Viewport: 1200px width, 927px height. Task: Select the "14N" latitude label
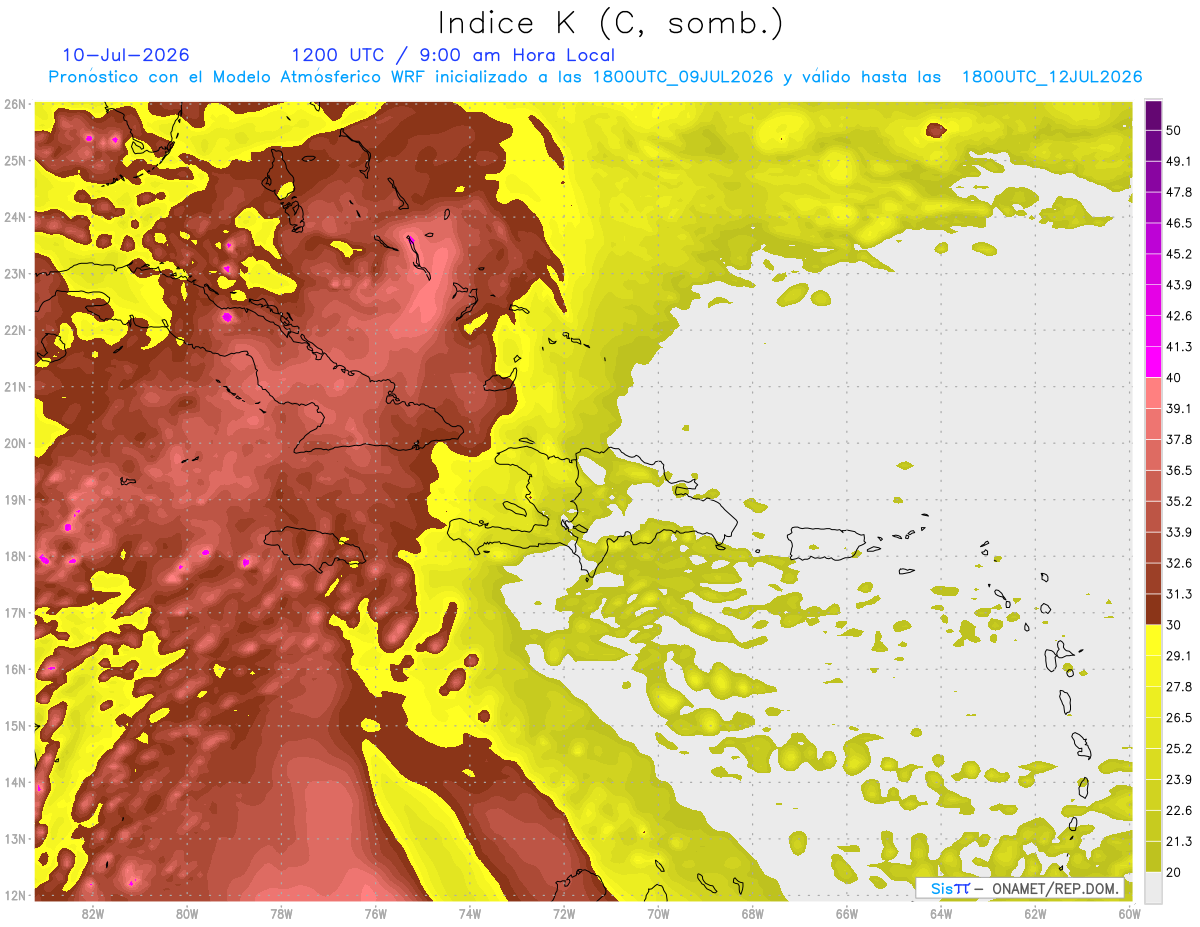(x=14, y=782)
